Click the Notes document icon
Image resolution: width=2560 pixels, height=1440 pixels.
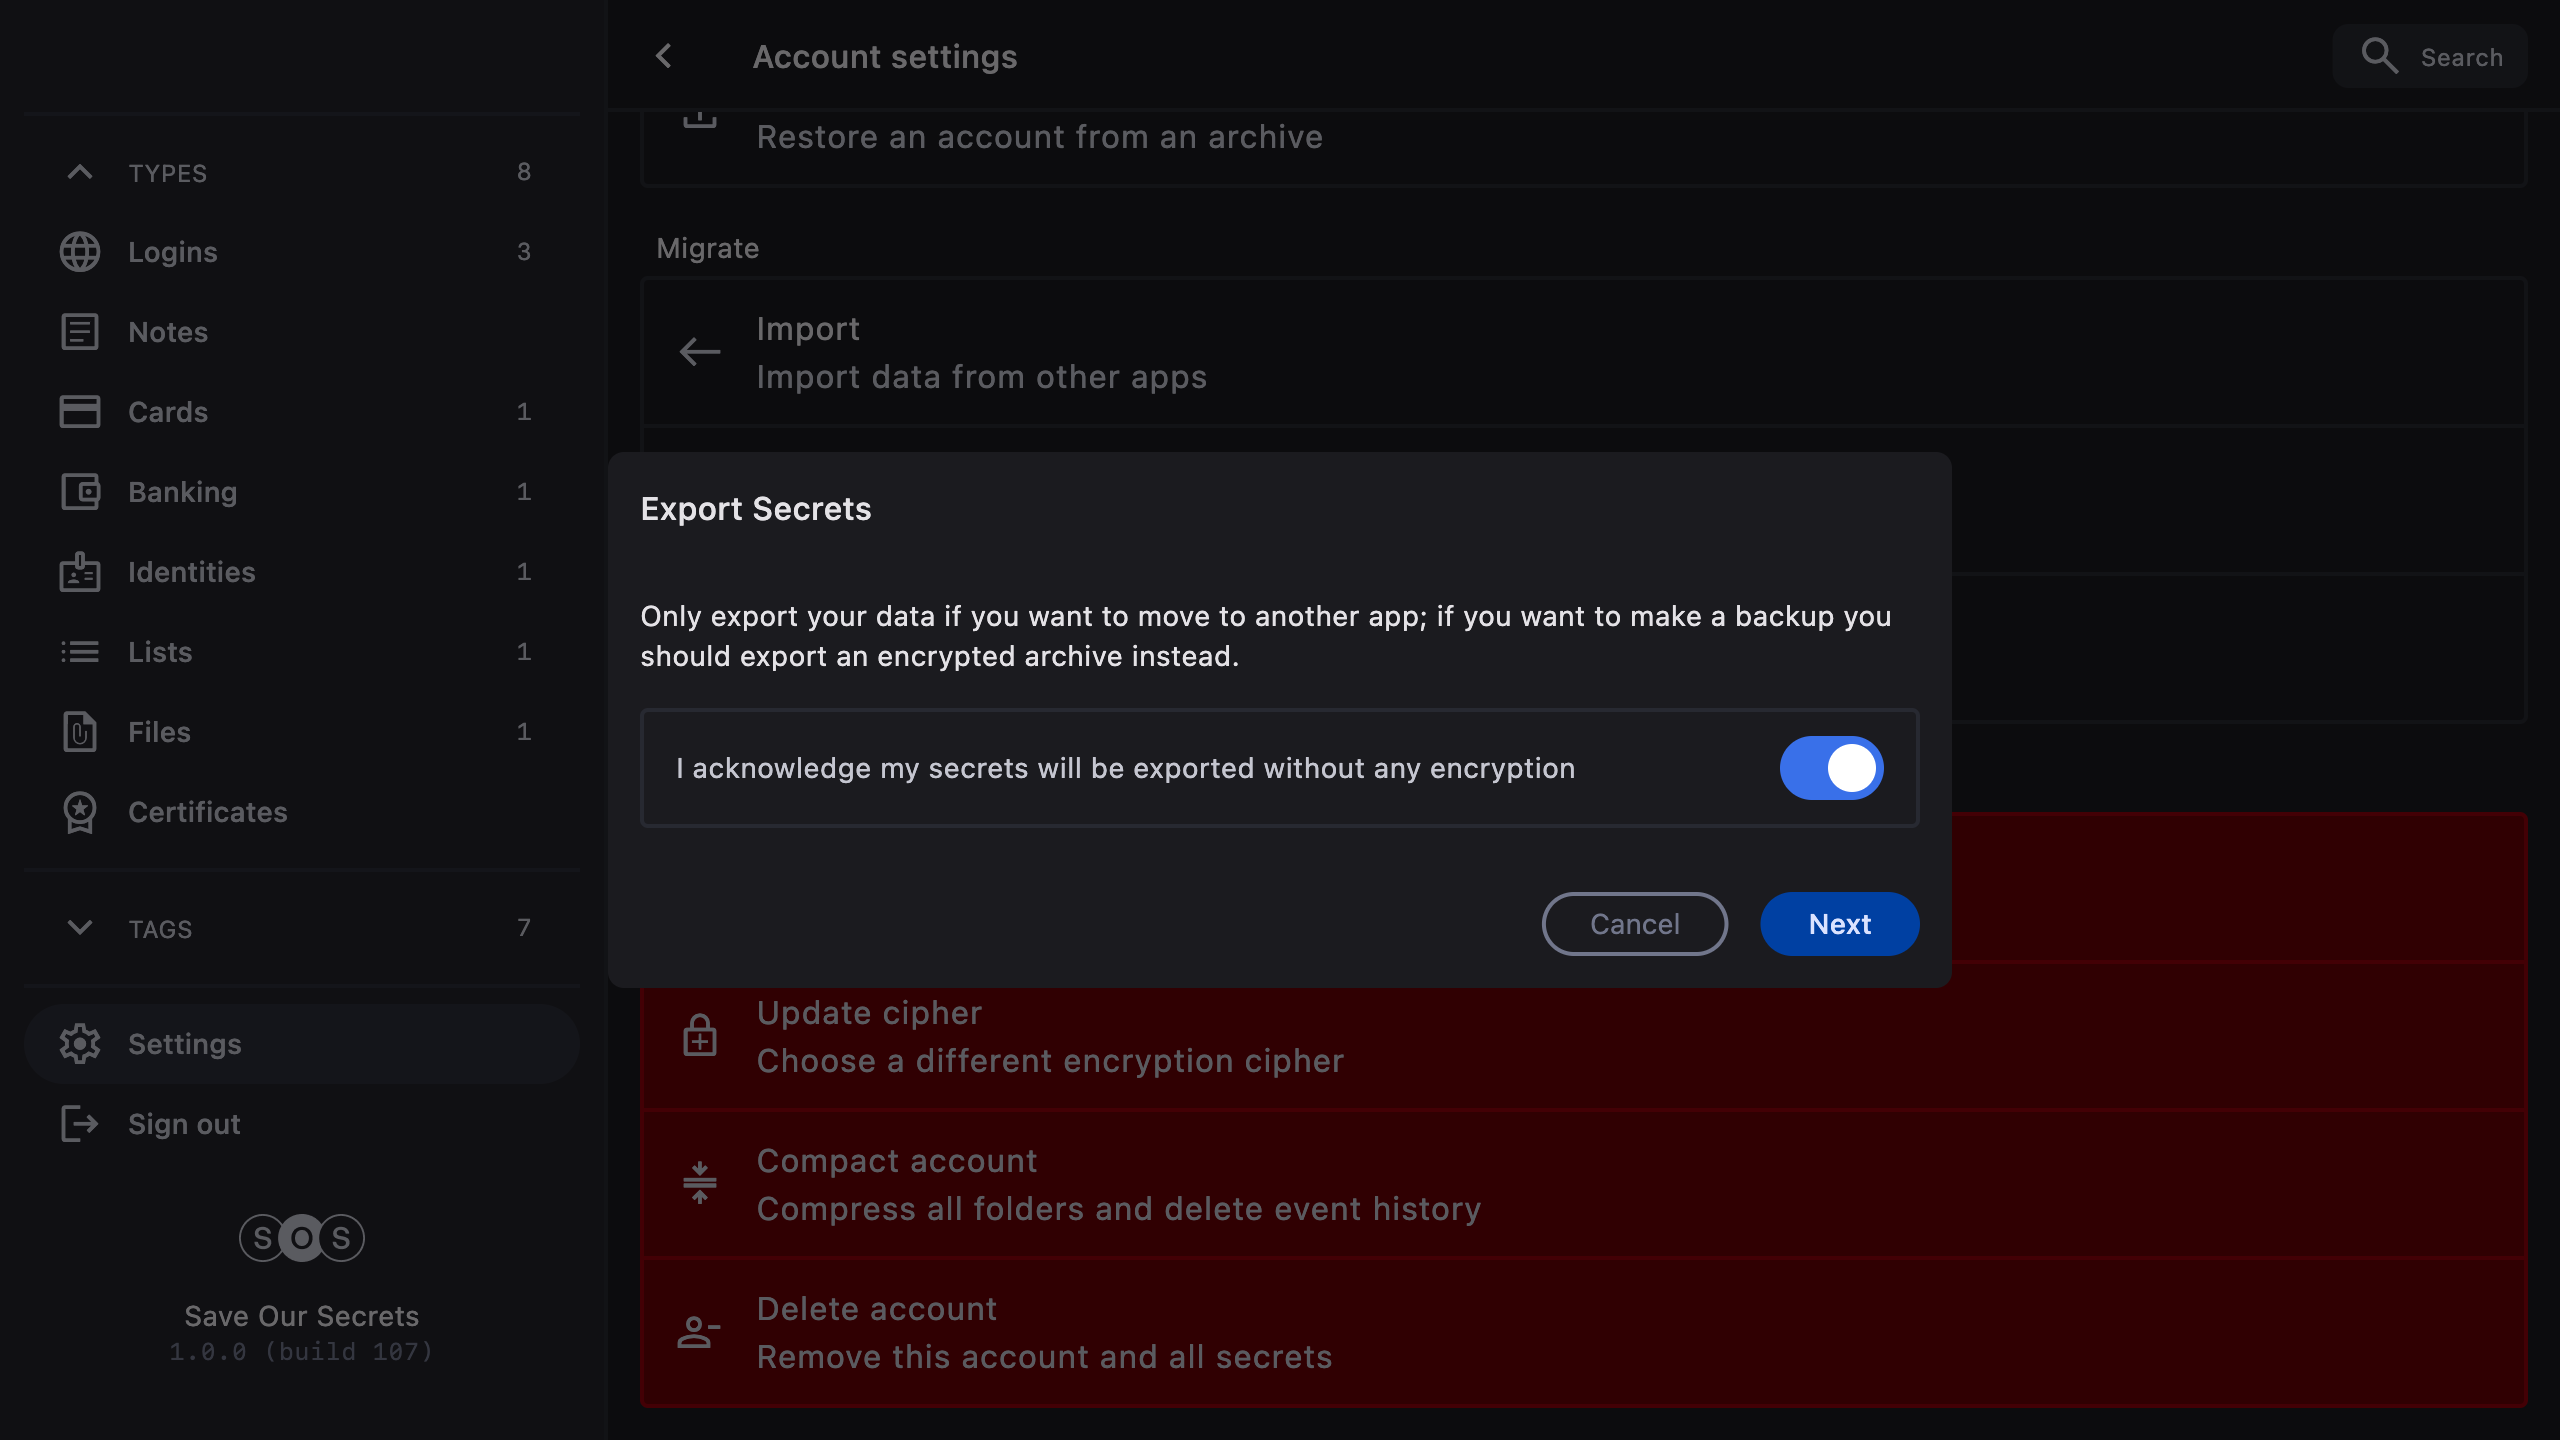click(80, 332)
